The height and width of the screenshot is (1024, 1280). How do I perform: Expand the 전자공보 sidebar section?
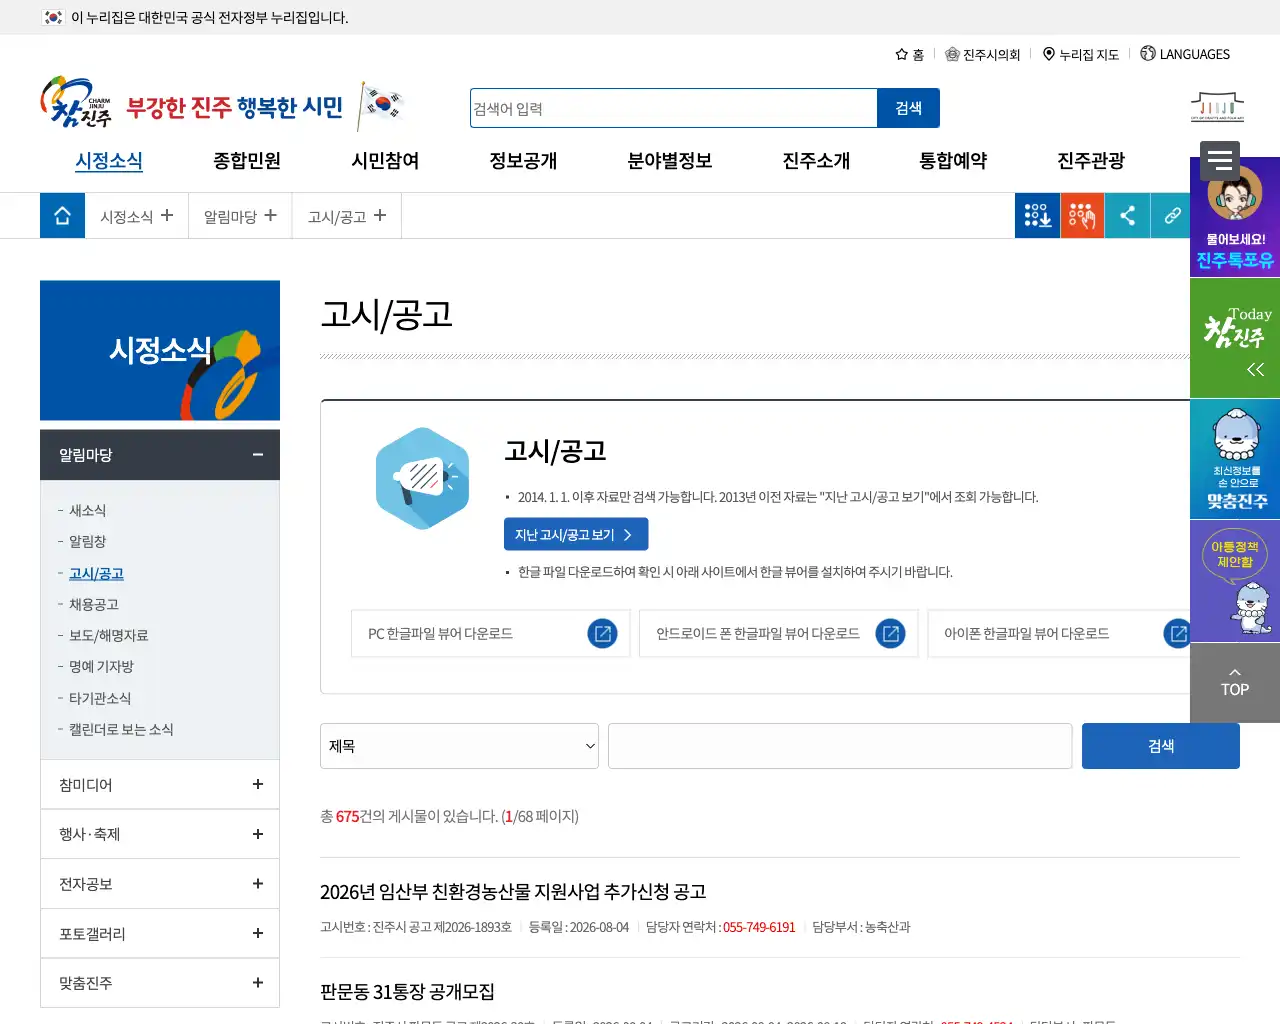point(160,884)
